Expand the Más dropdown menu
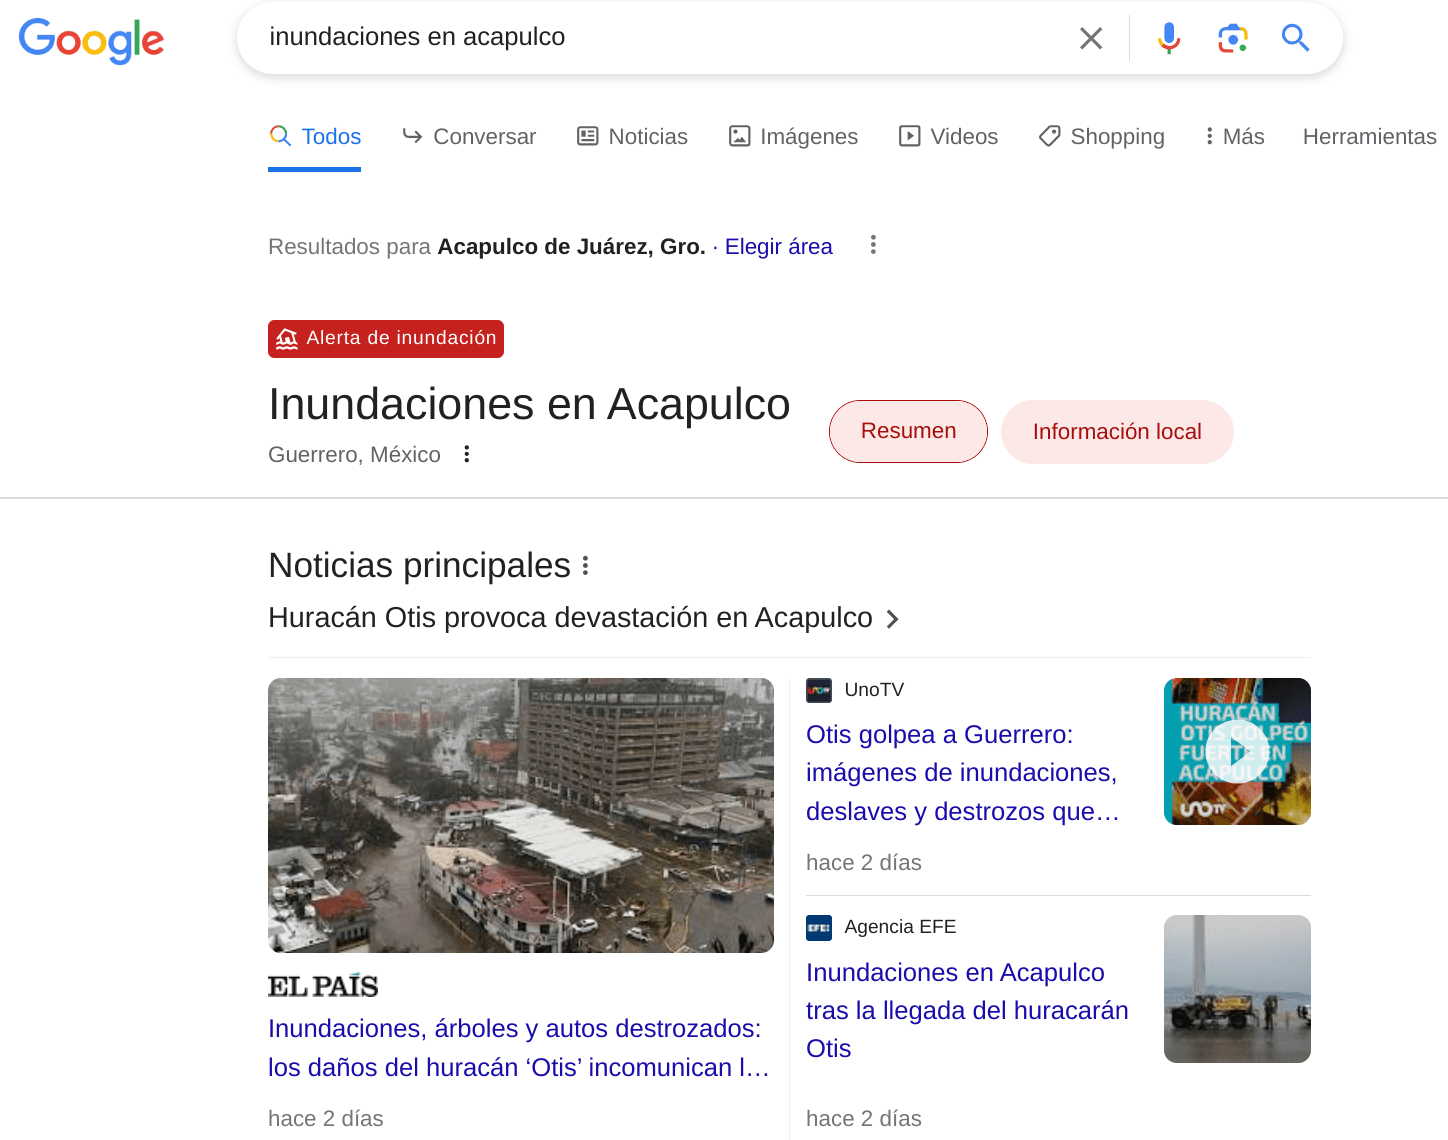Screen dimensions: 1448x1140 1234,136
